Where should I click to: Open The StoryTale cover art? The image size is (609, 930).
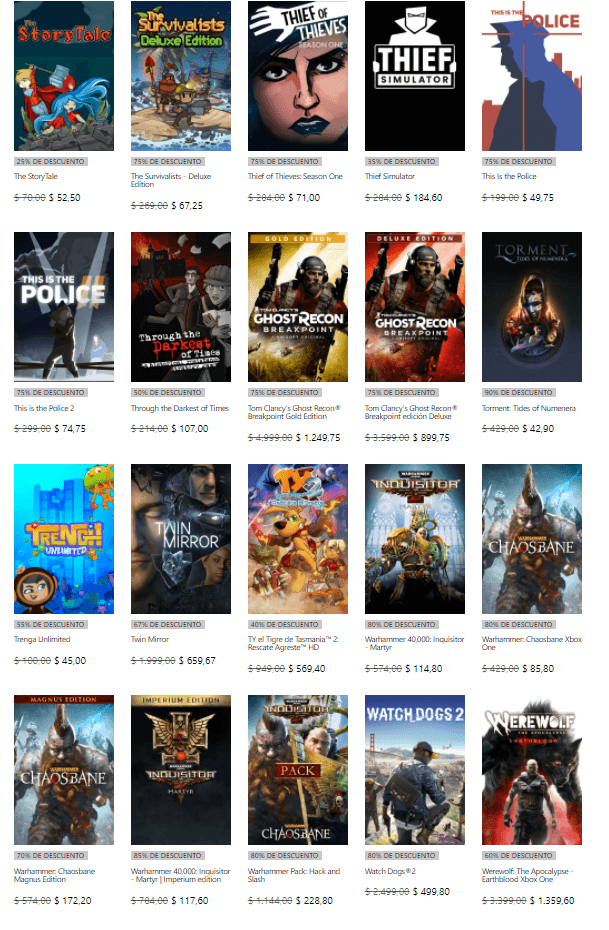click(x=64, y=76)
